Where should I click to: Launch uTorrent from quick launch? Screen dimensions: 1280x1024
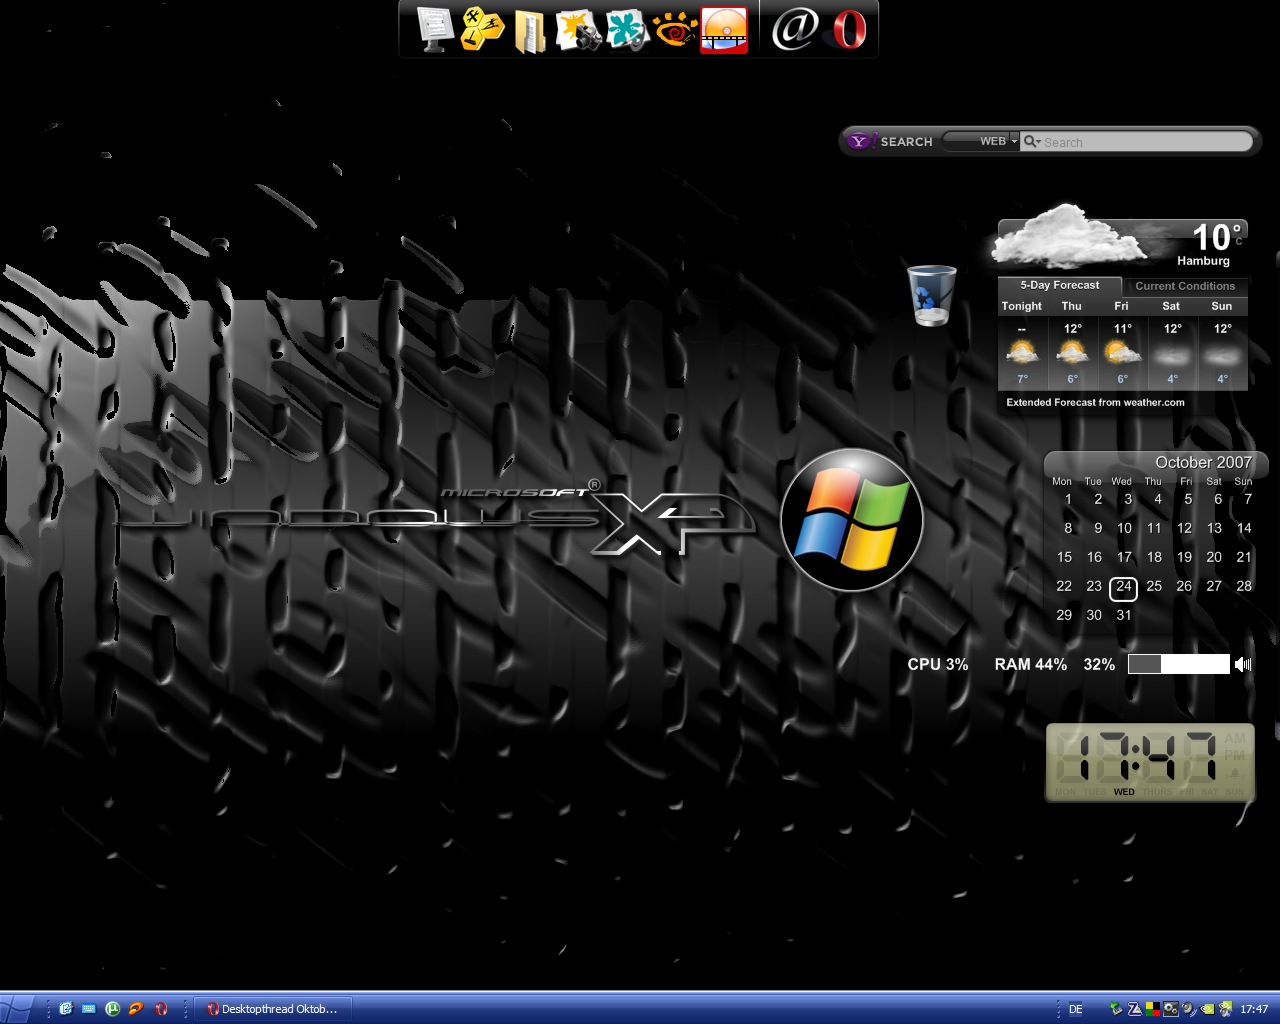pyautogui.click(x=113, y=1009)
